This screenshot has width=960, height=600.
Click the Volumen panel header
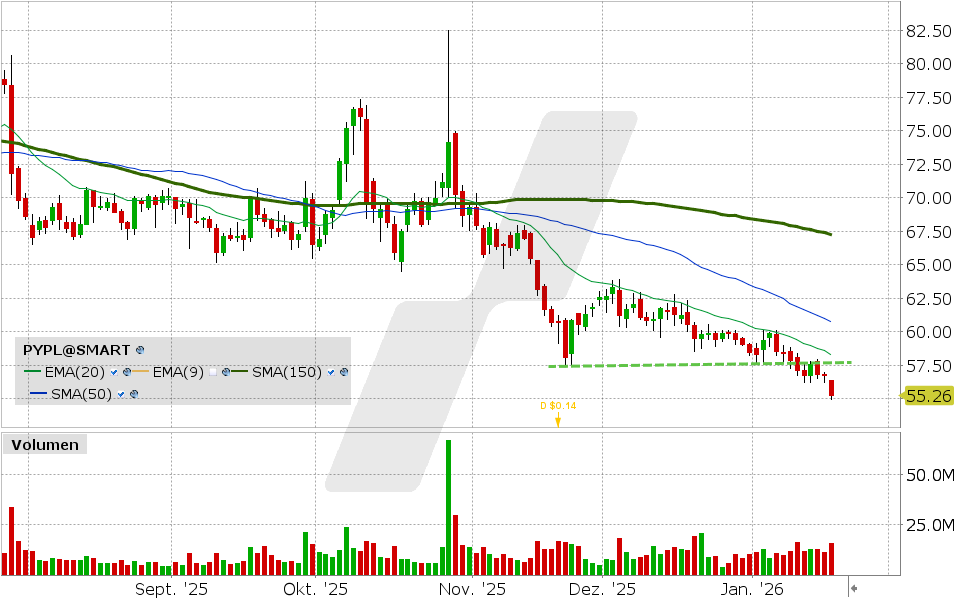[x=44, y=444]
